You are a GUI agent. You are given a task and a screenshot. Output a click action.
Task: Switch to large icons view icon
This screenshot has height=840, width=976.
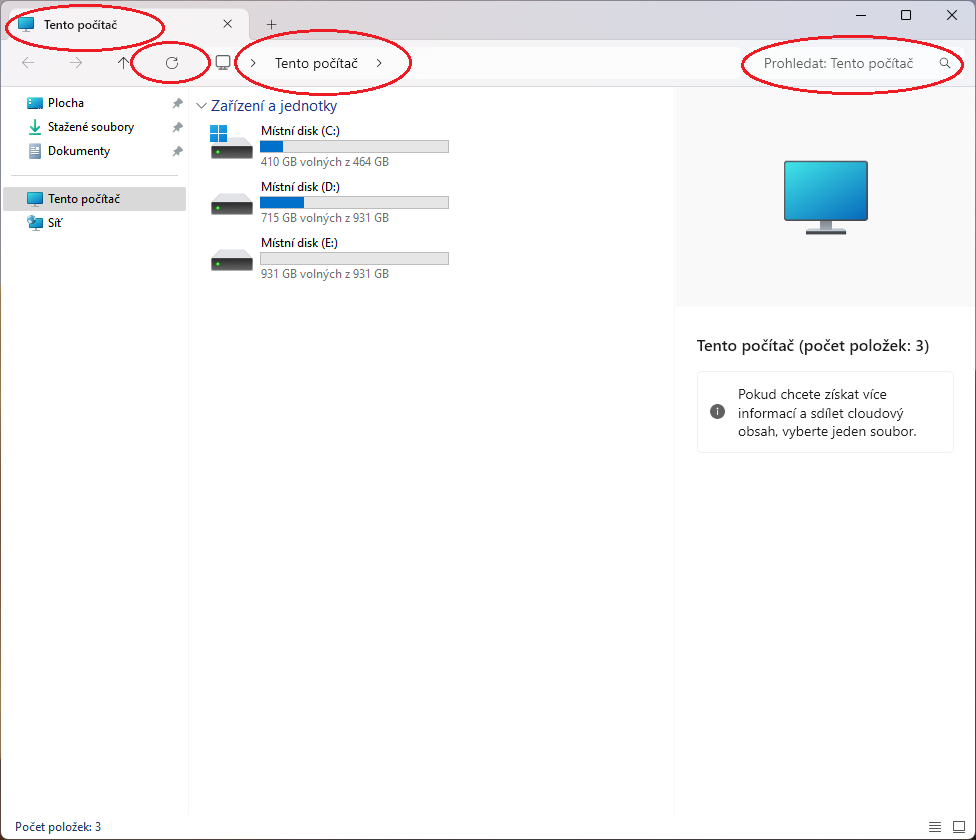click(959, 827)
